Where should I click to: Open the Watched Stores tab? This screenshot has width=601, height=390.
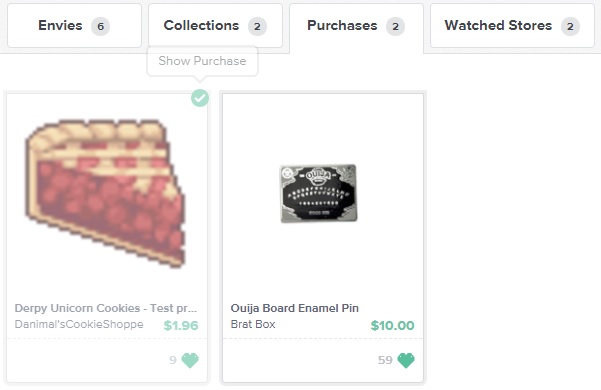(x=512, y=26)
